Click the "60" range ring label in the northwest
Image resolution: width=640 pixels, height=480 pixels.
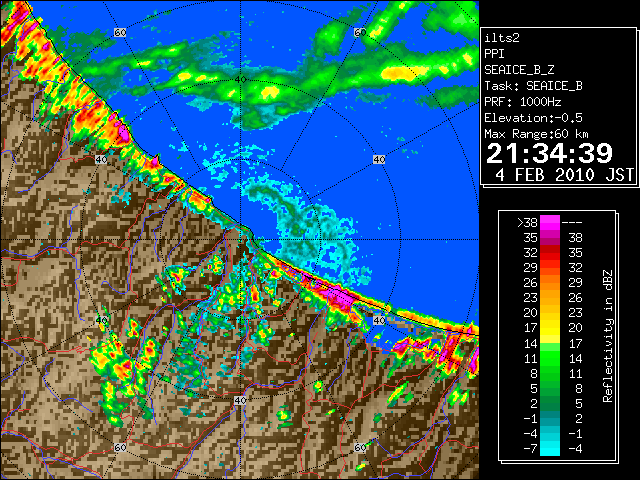[120, 32]
